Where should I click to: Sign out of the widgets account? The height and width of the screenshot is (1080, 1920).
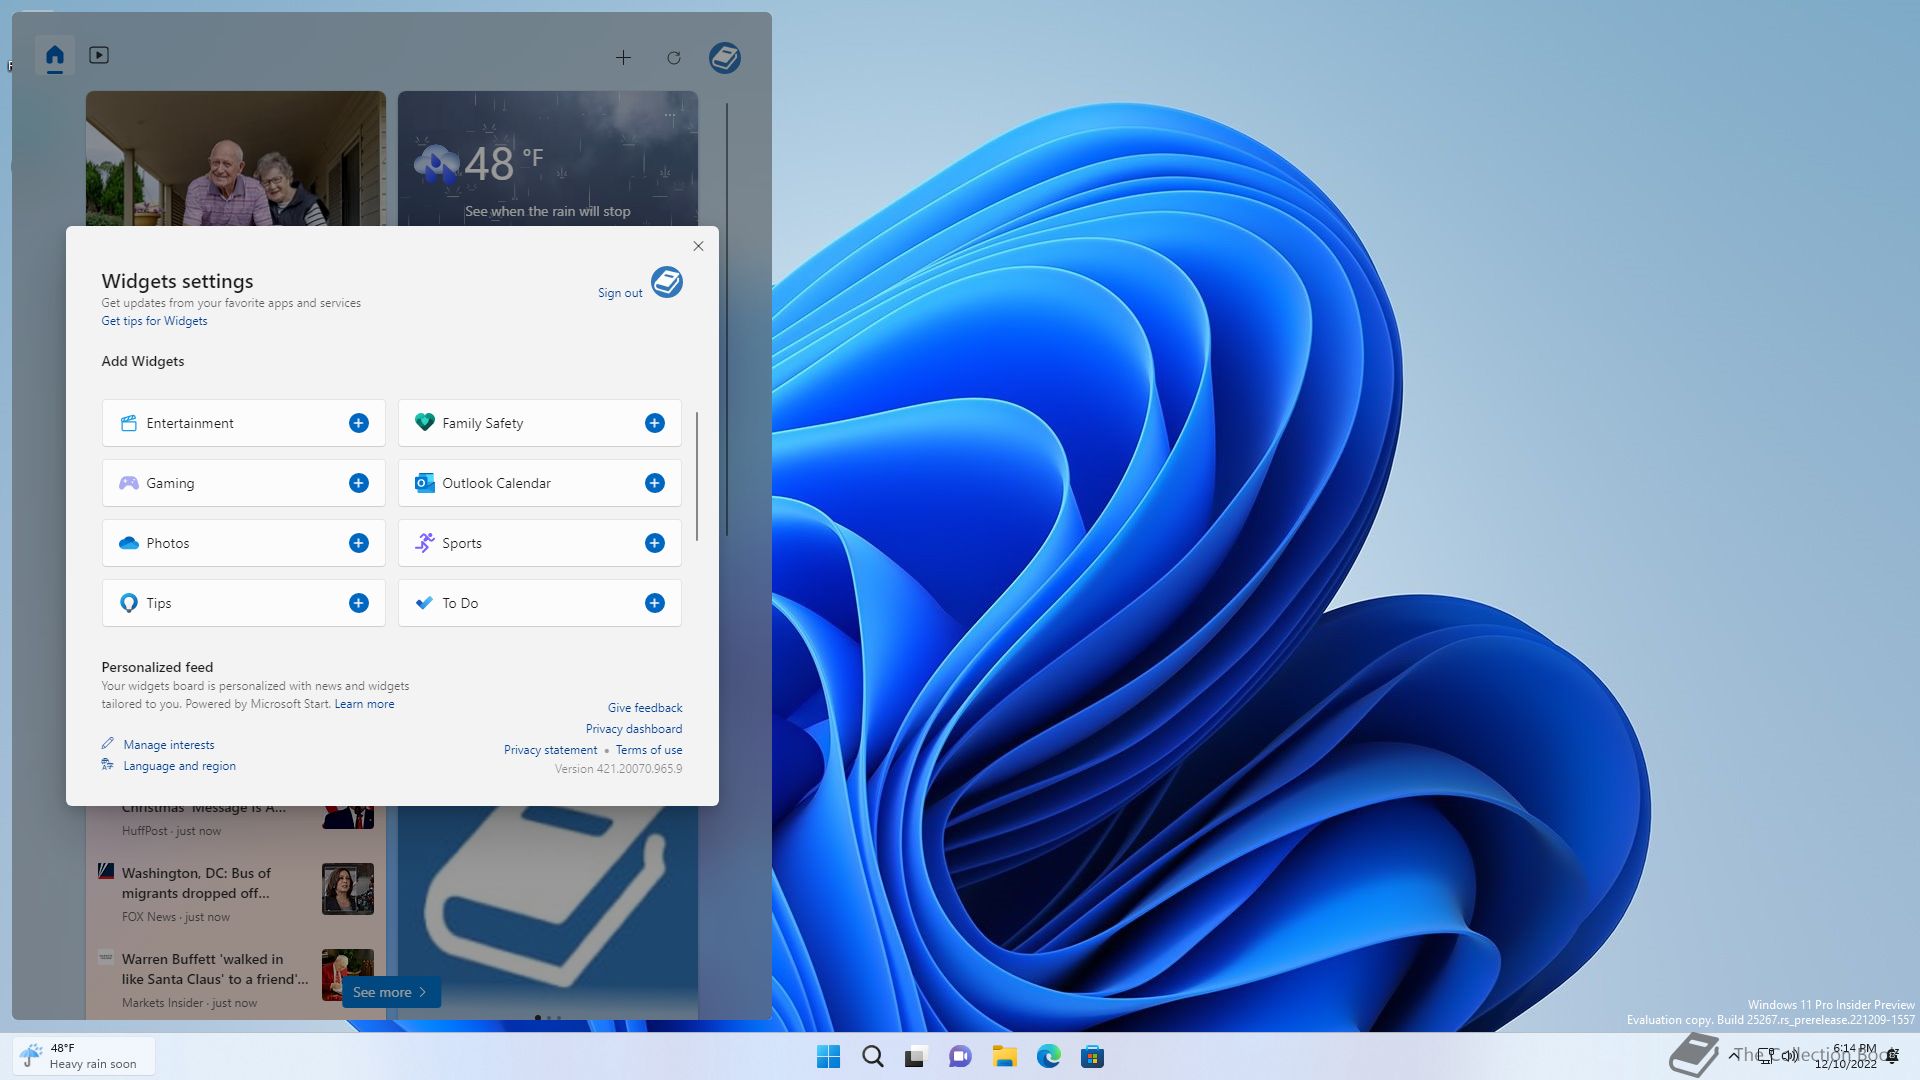tap(620, 293)
